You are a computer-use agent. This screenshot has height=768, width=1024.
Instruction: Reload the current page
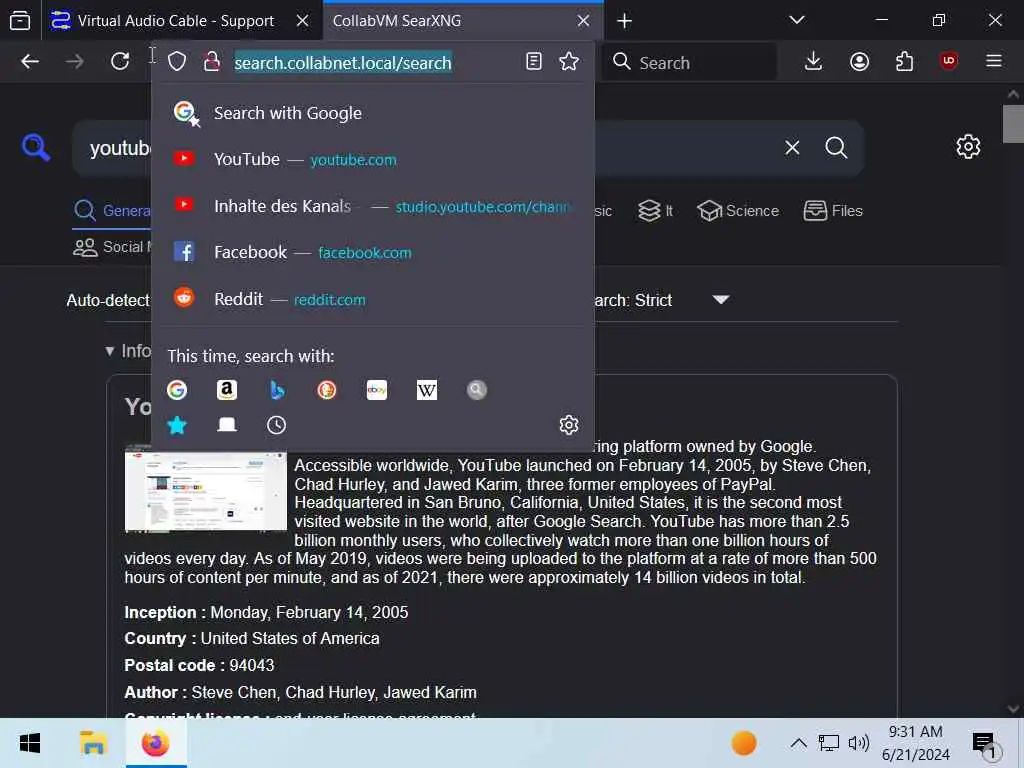click(x=120, y=62)
